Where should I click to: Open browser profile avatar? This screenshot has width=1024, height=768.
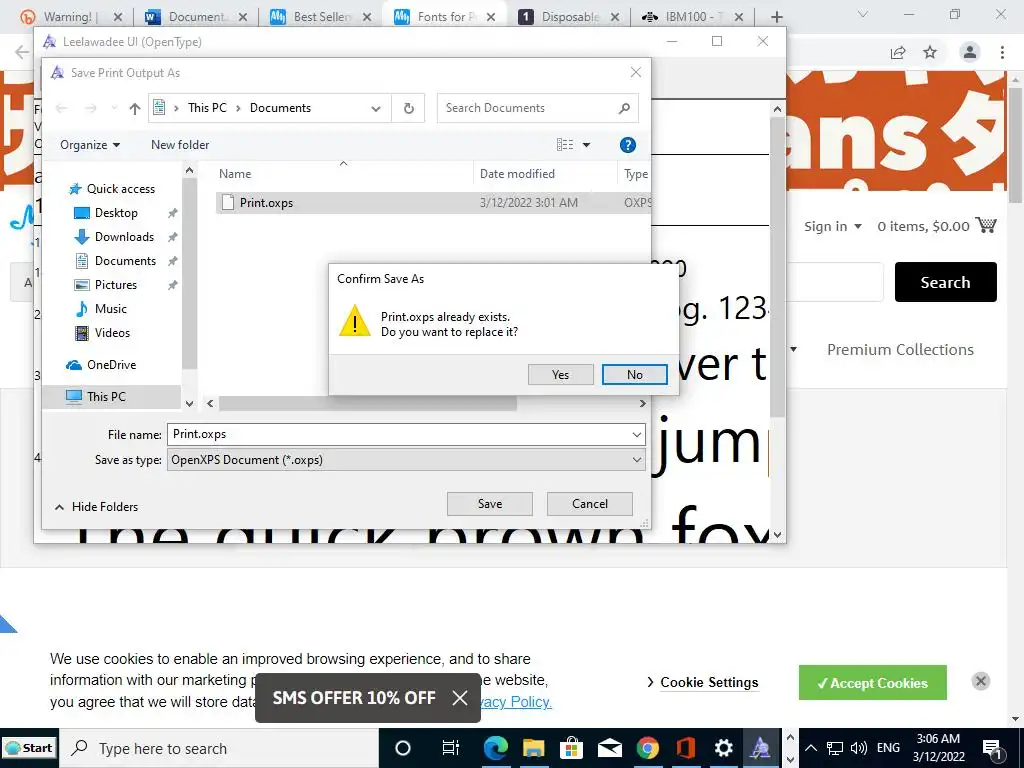(970, 52)
